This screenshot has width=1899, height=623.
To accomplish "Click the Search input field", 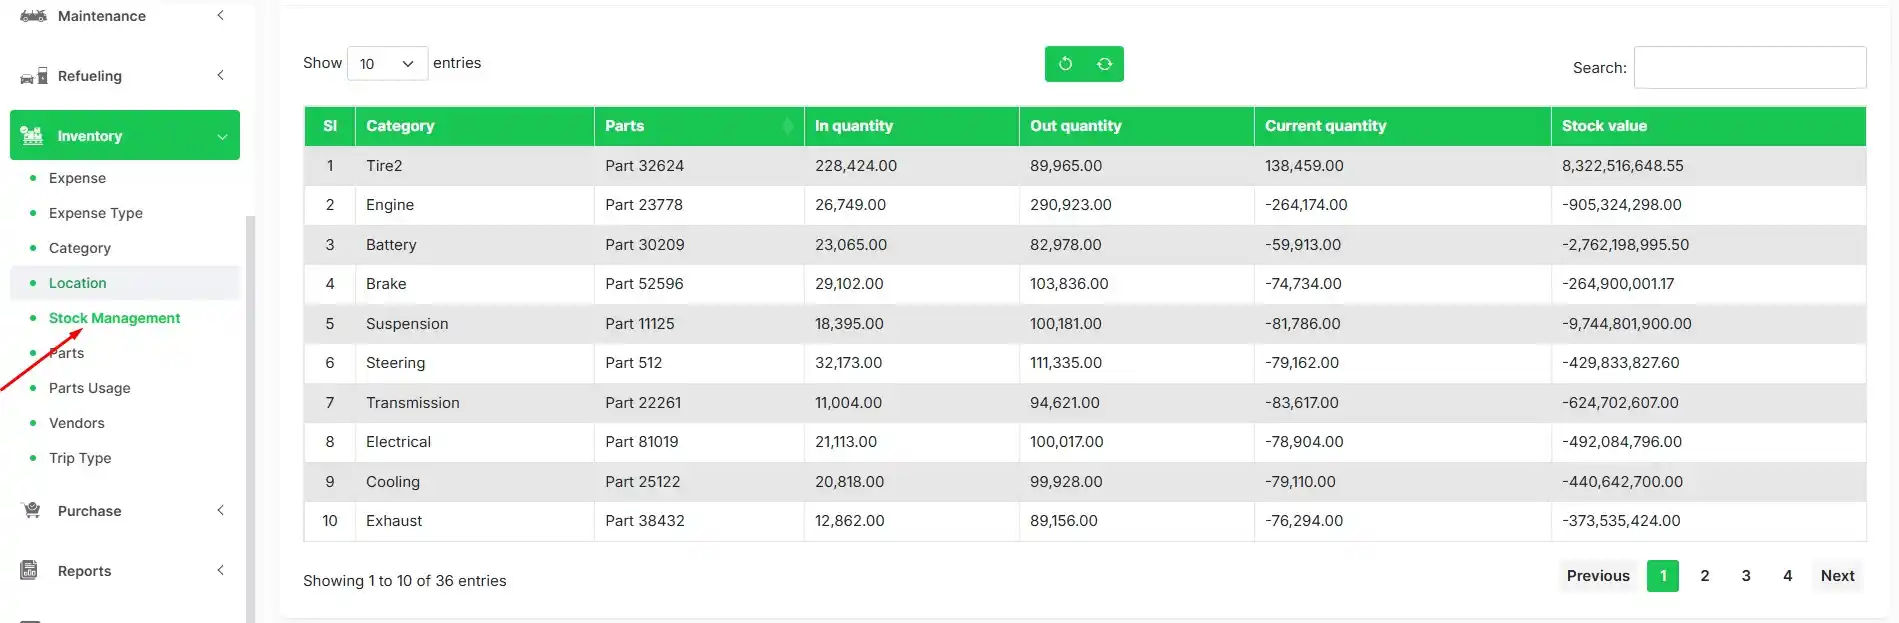I will 1749,67.
